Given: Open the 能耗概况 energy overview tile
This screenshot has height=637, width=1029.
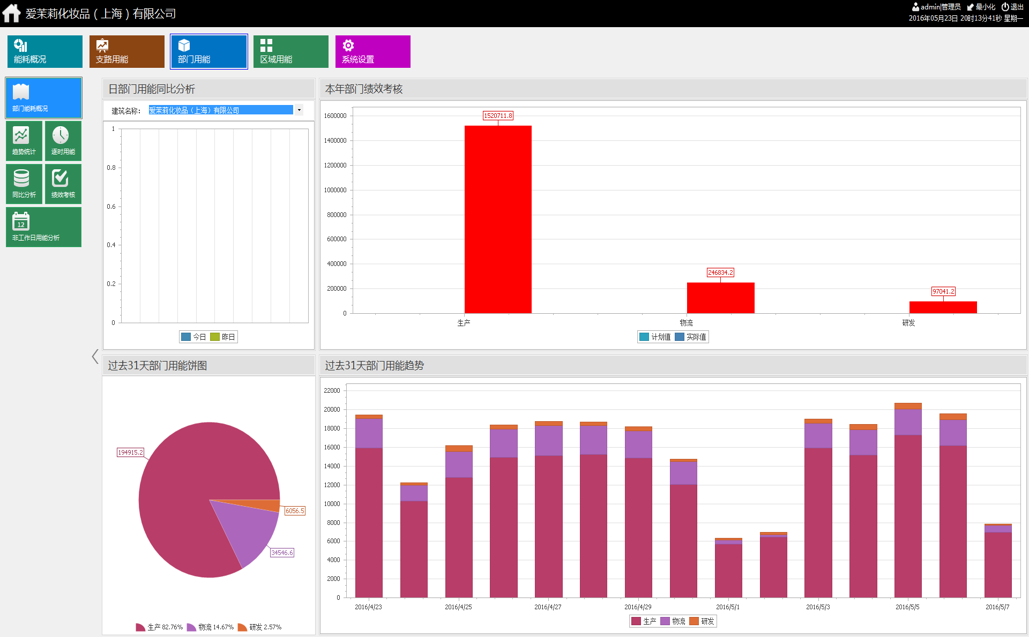Looking at the screenshot, I should tap(45, 51).
